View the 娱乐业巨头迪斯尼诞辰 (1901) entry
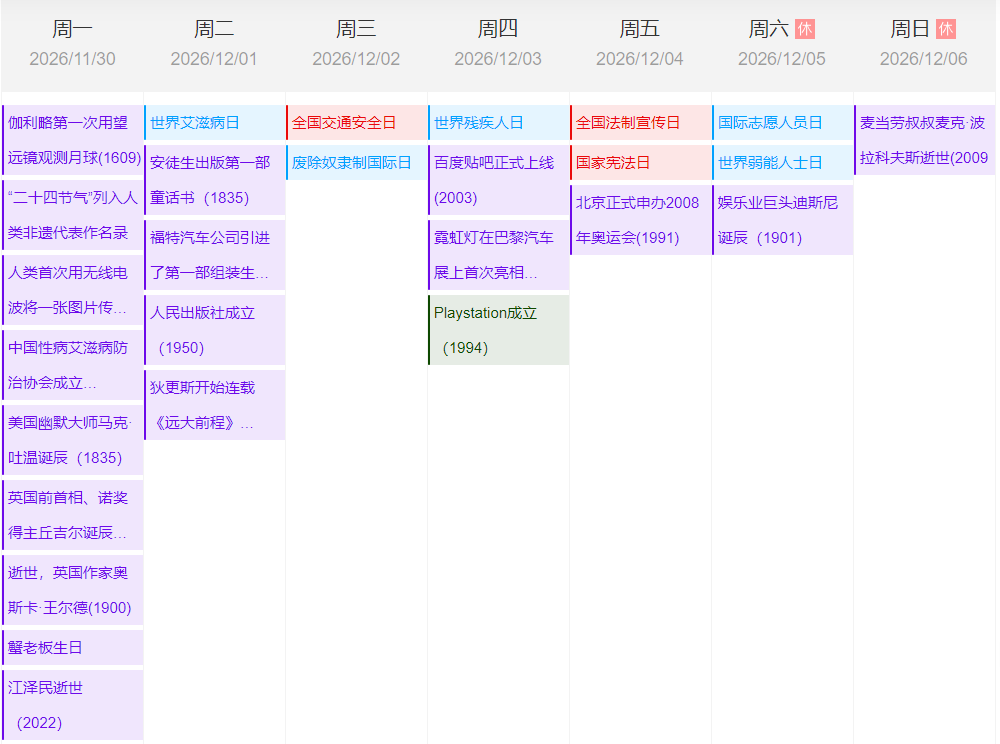 click(783, 220)
